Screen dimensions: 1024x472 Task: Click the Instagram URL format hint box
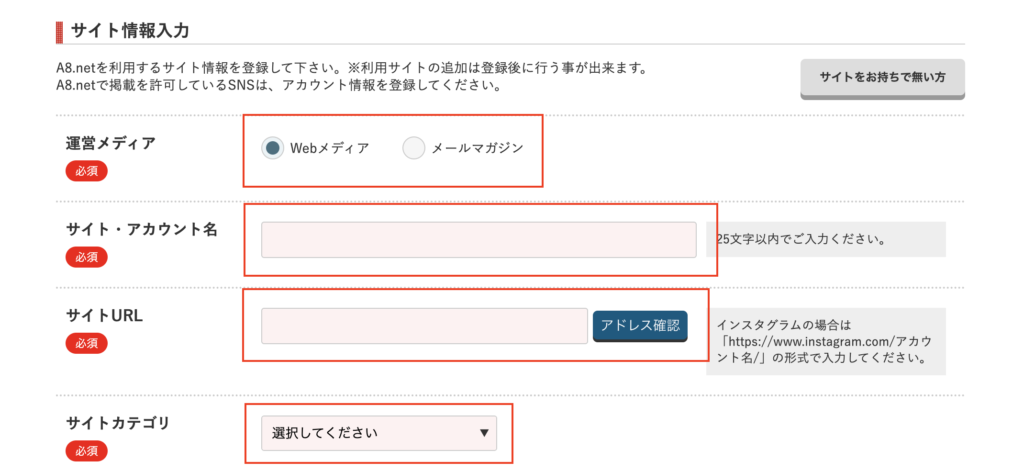[x=825, y=341]
